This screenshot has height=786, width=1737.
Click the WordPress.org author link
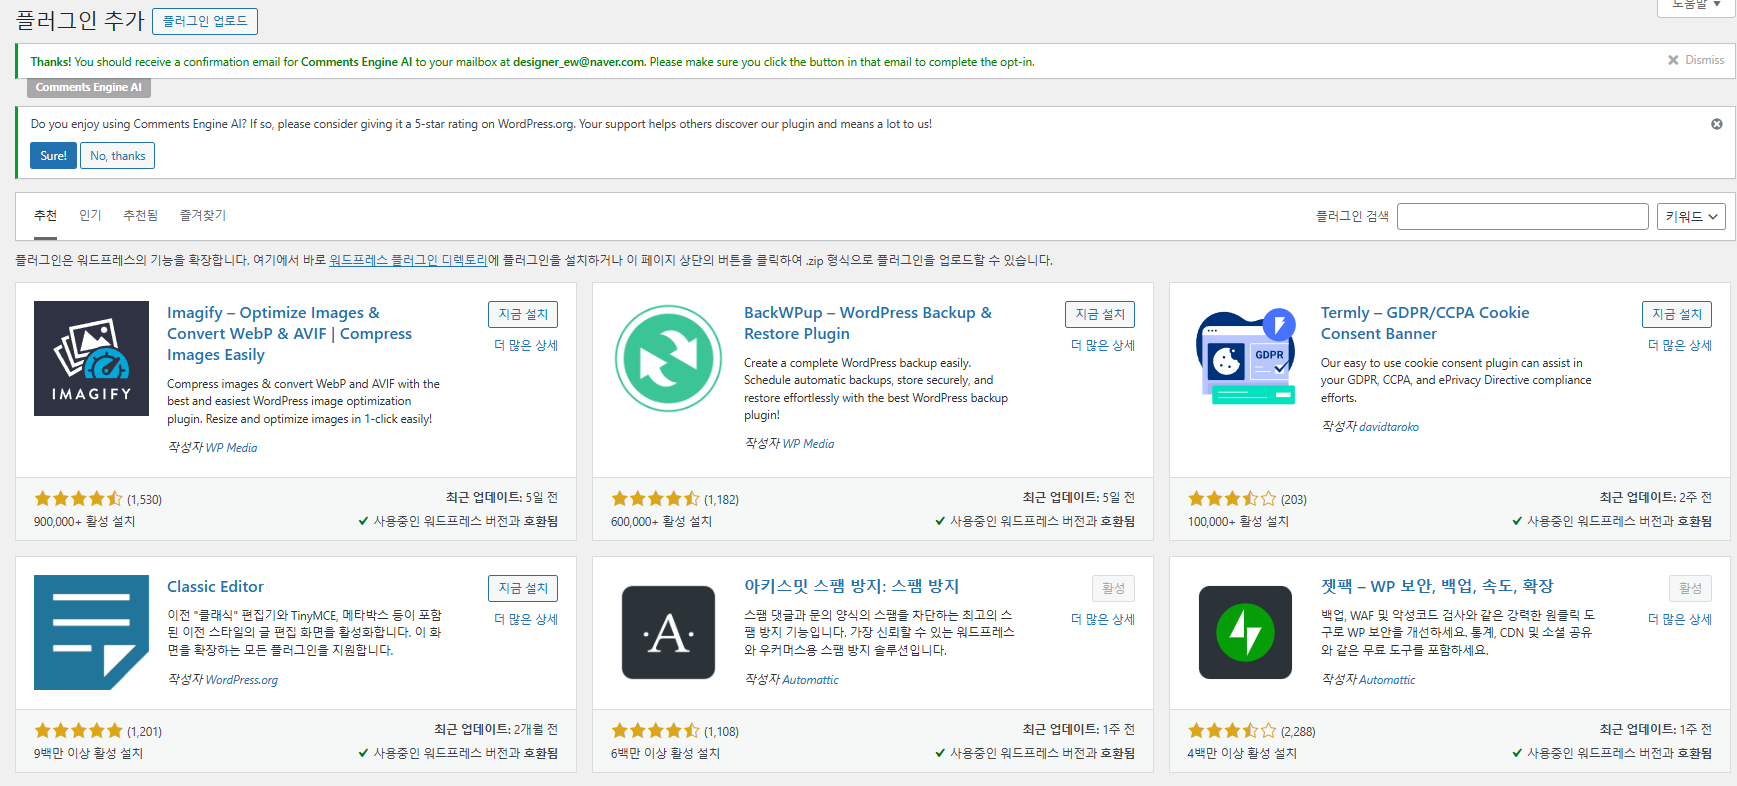[x=241, y=680]
